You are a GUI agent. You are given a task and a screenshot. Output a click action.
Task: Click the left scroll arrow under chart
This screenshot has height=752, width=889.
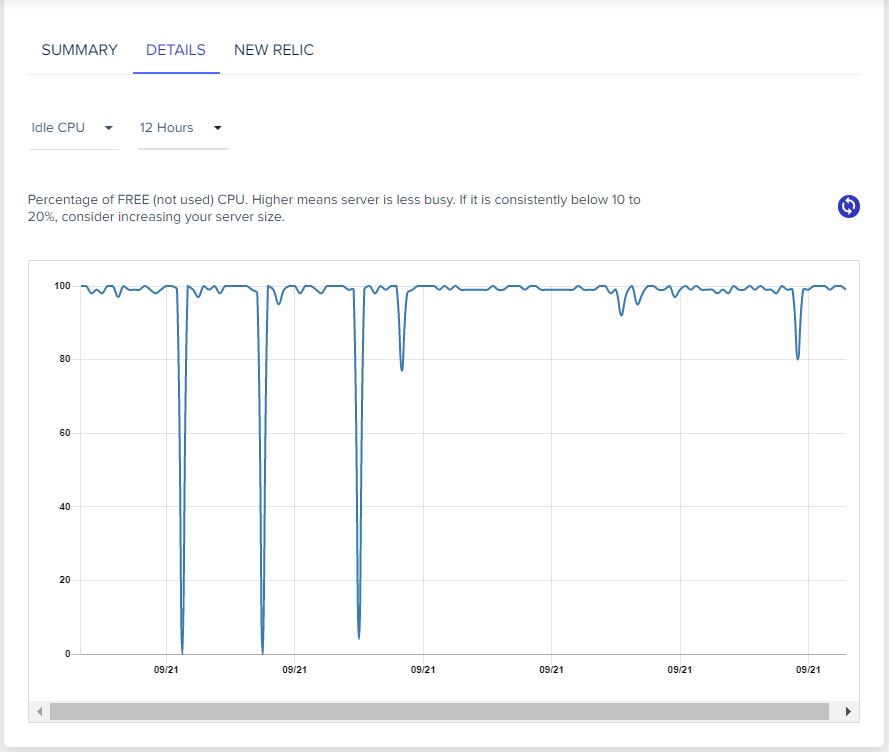pos(39,711)
